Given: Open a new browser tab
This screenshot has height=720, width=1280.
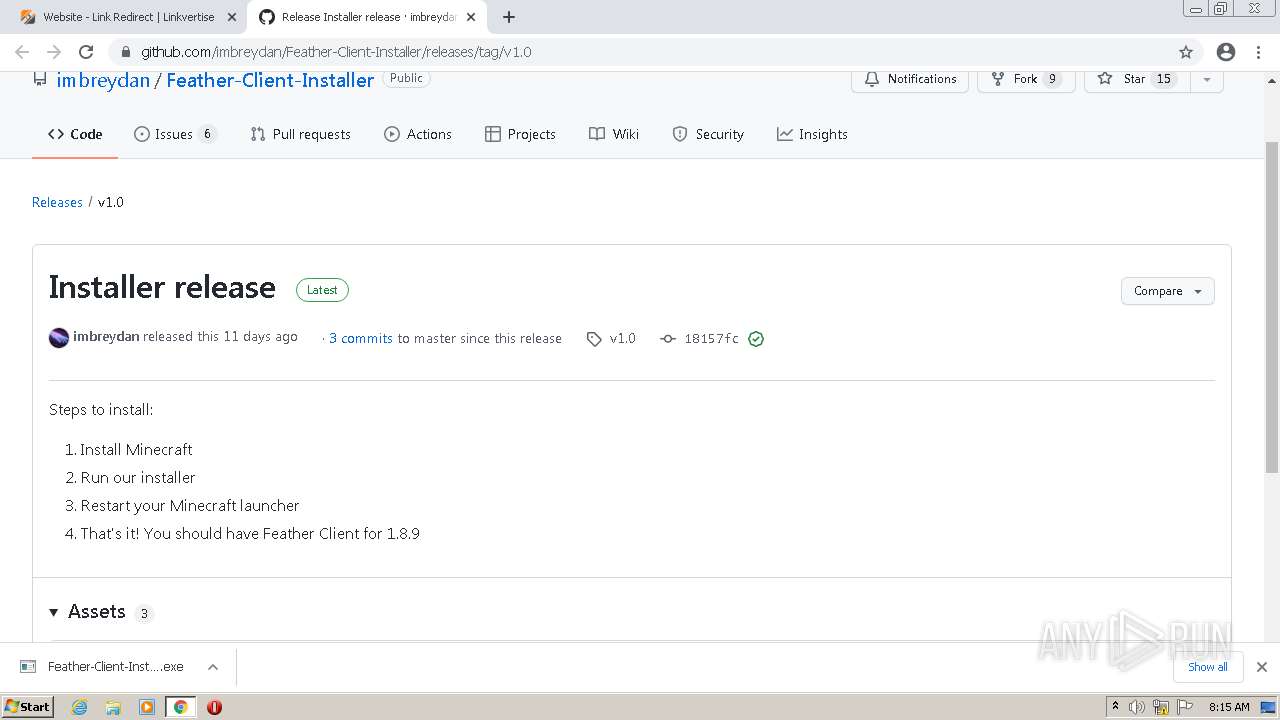Looking at the screenshot, I should (x=509, y=17).
